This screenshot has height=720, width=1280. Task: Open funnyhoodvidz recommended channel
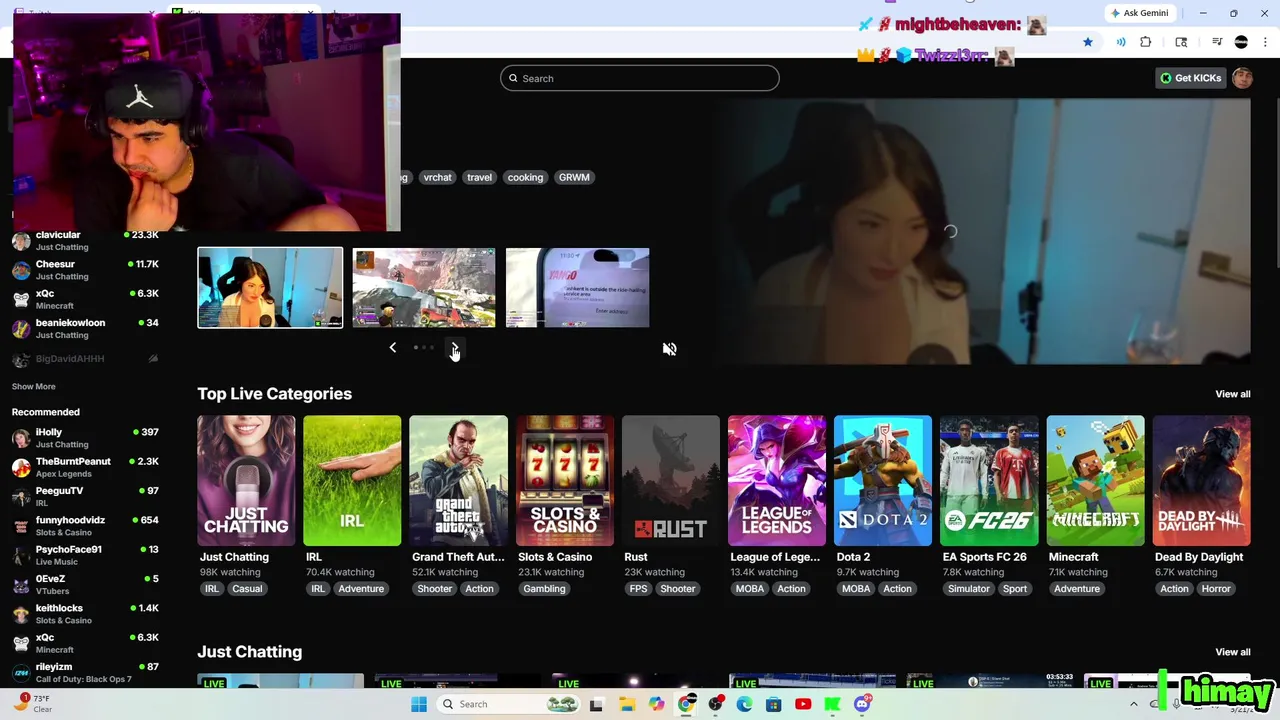point(85,526)
